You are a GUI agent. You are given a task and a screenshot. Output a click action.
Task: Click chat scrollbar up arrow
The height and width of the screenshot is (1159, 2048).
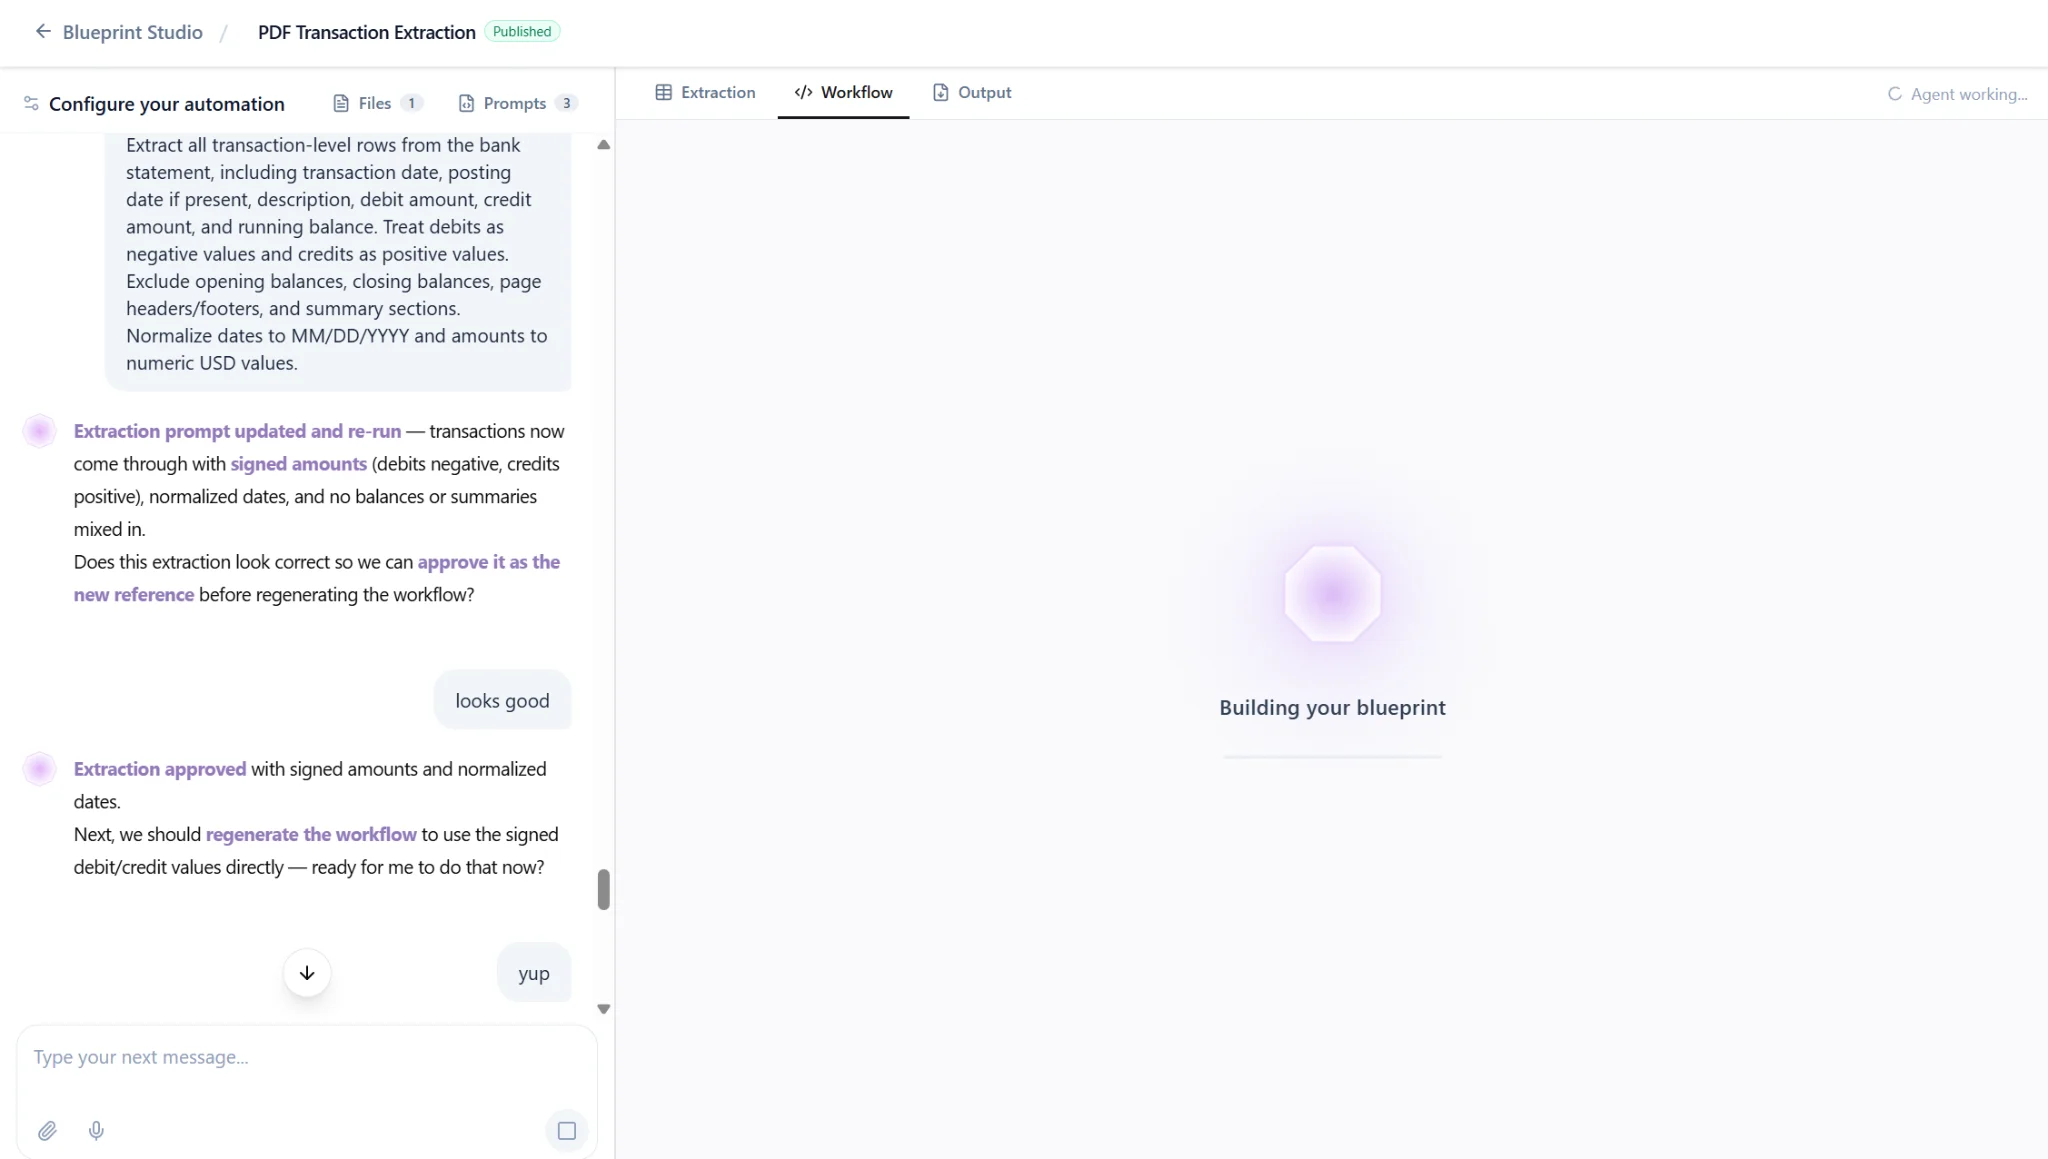point(603,145)
